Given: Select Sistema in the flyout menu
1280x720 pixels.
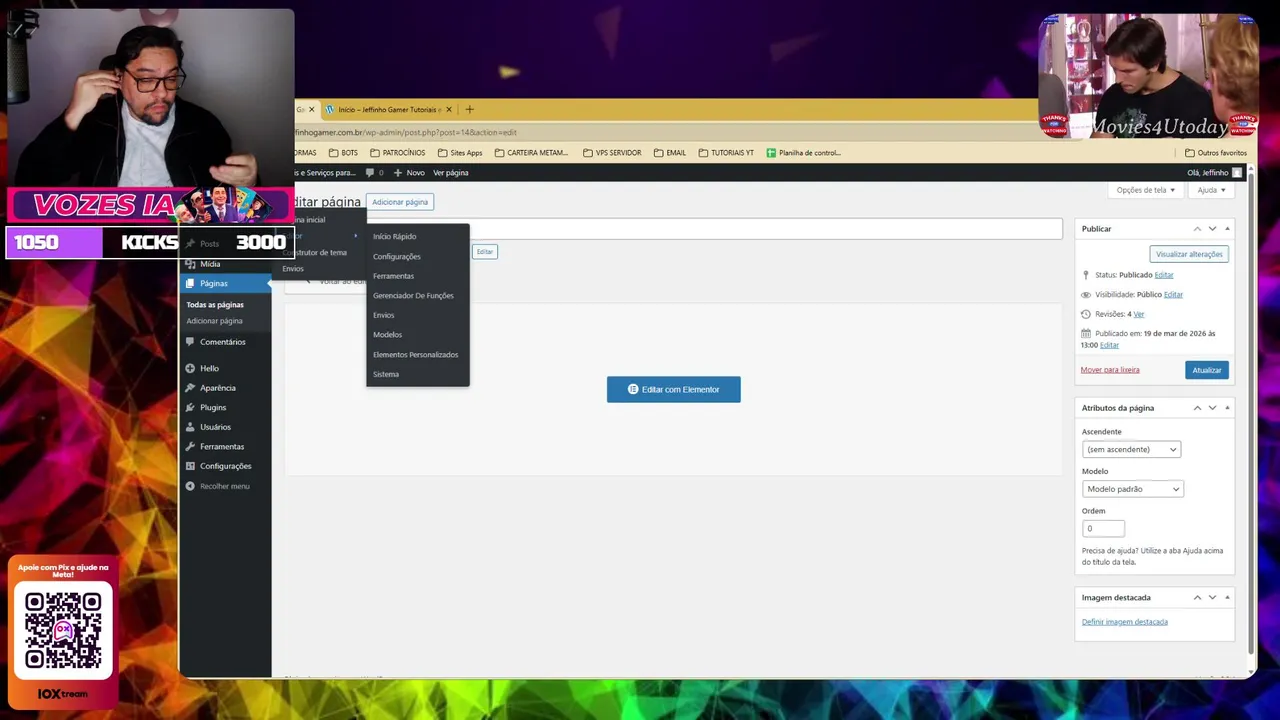Looking at the screenshot, I should [x=385, y=374].
